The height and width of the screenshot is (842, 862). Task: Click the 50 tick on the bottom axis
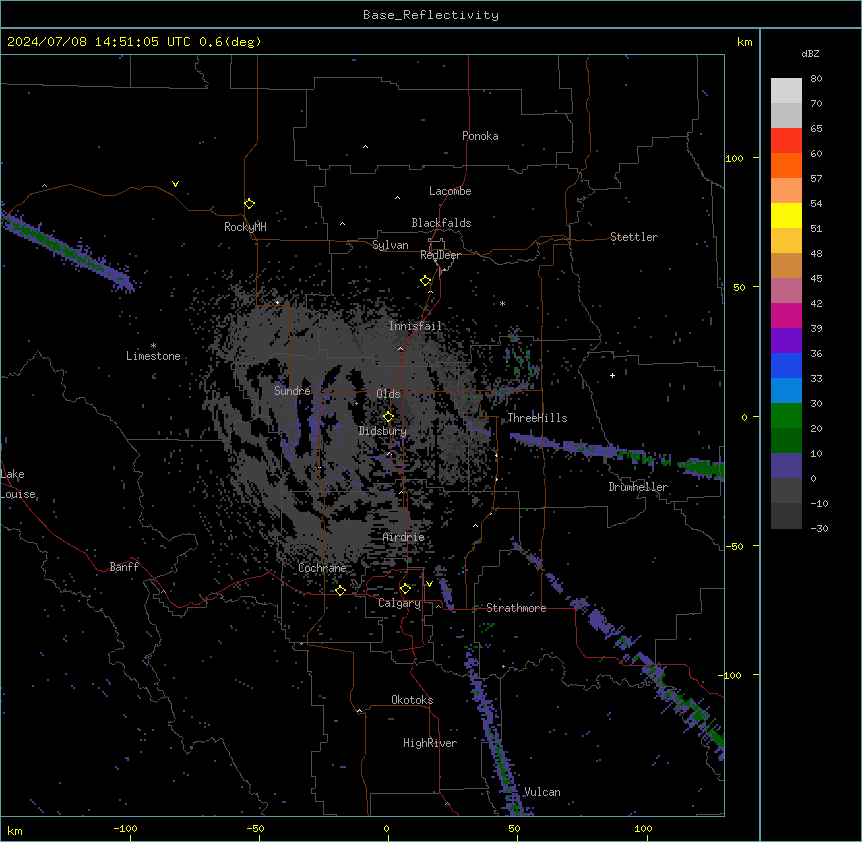514,828
